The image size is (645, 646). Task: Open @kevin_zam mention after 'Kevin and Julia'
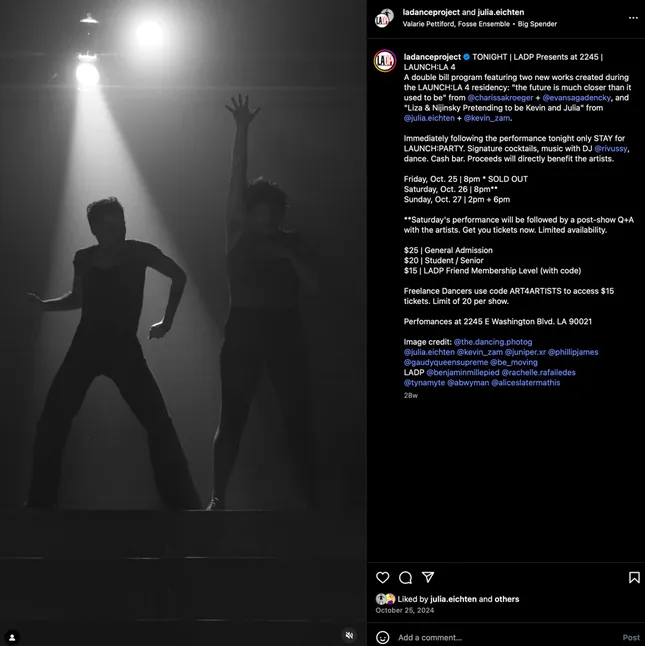[487, 118]
